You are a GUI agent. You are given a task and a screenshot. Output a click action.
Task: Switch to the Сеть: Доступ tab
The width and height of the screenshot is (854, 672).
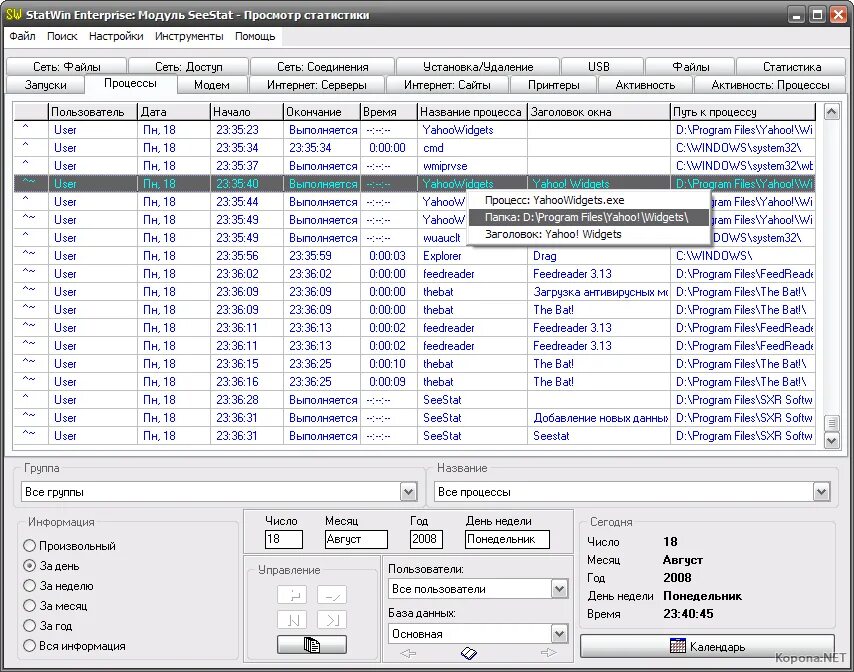pos(188,66)
